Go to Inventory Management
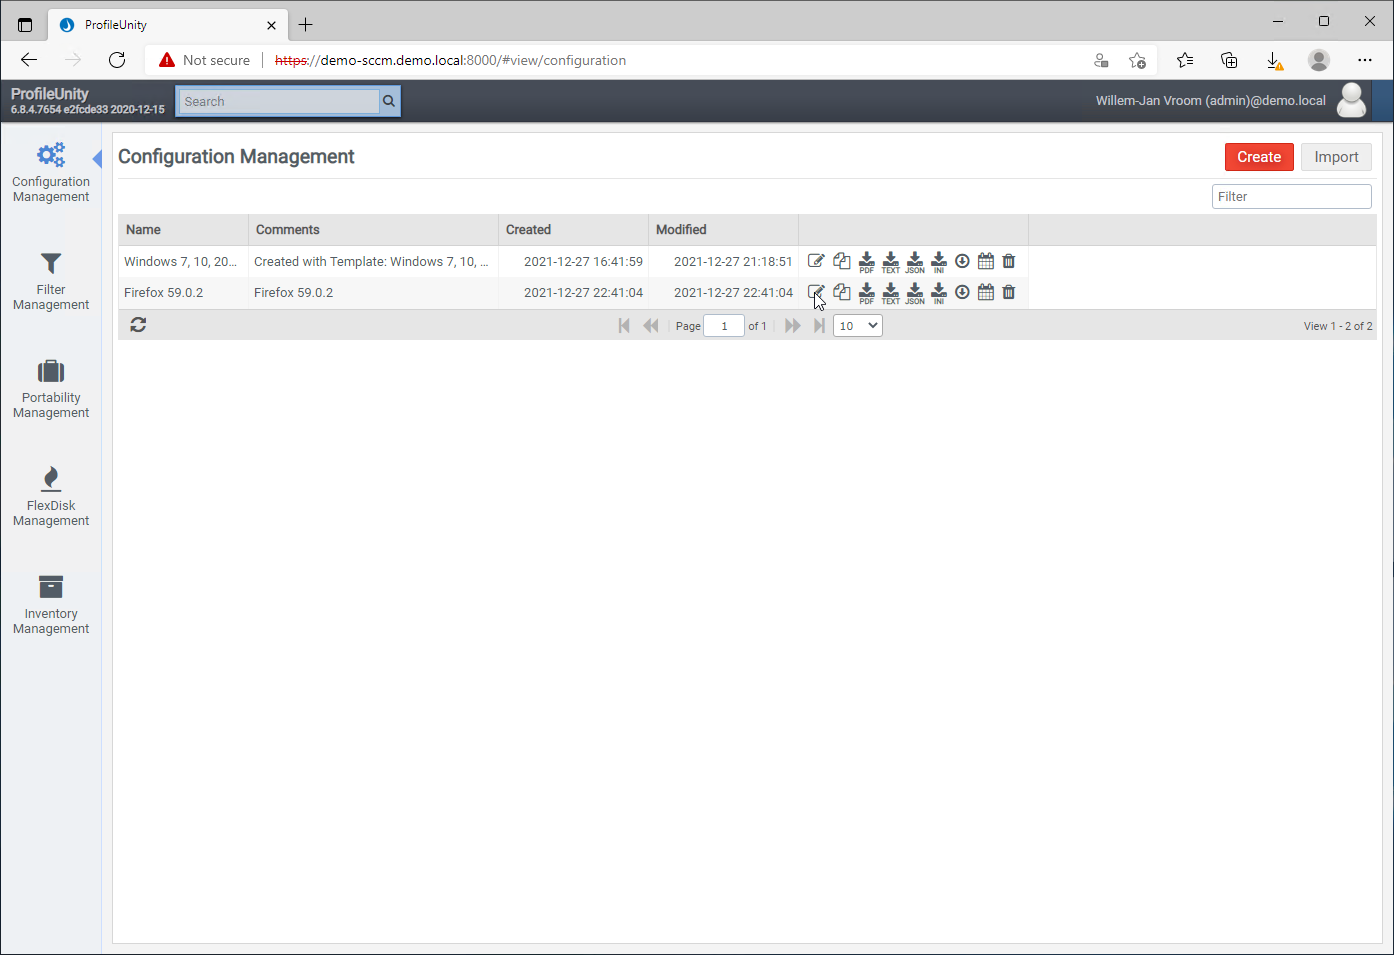The width and height of the screenshot is (1394, 955). point(51,605)
